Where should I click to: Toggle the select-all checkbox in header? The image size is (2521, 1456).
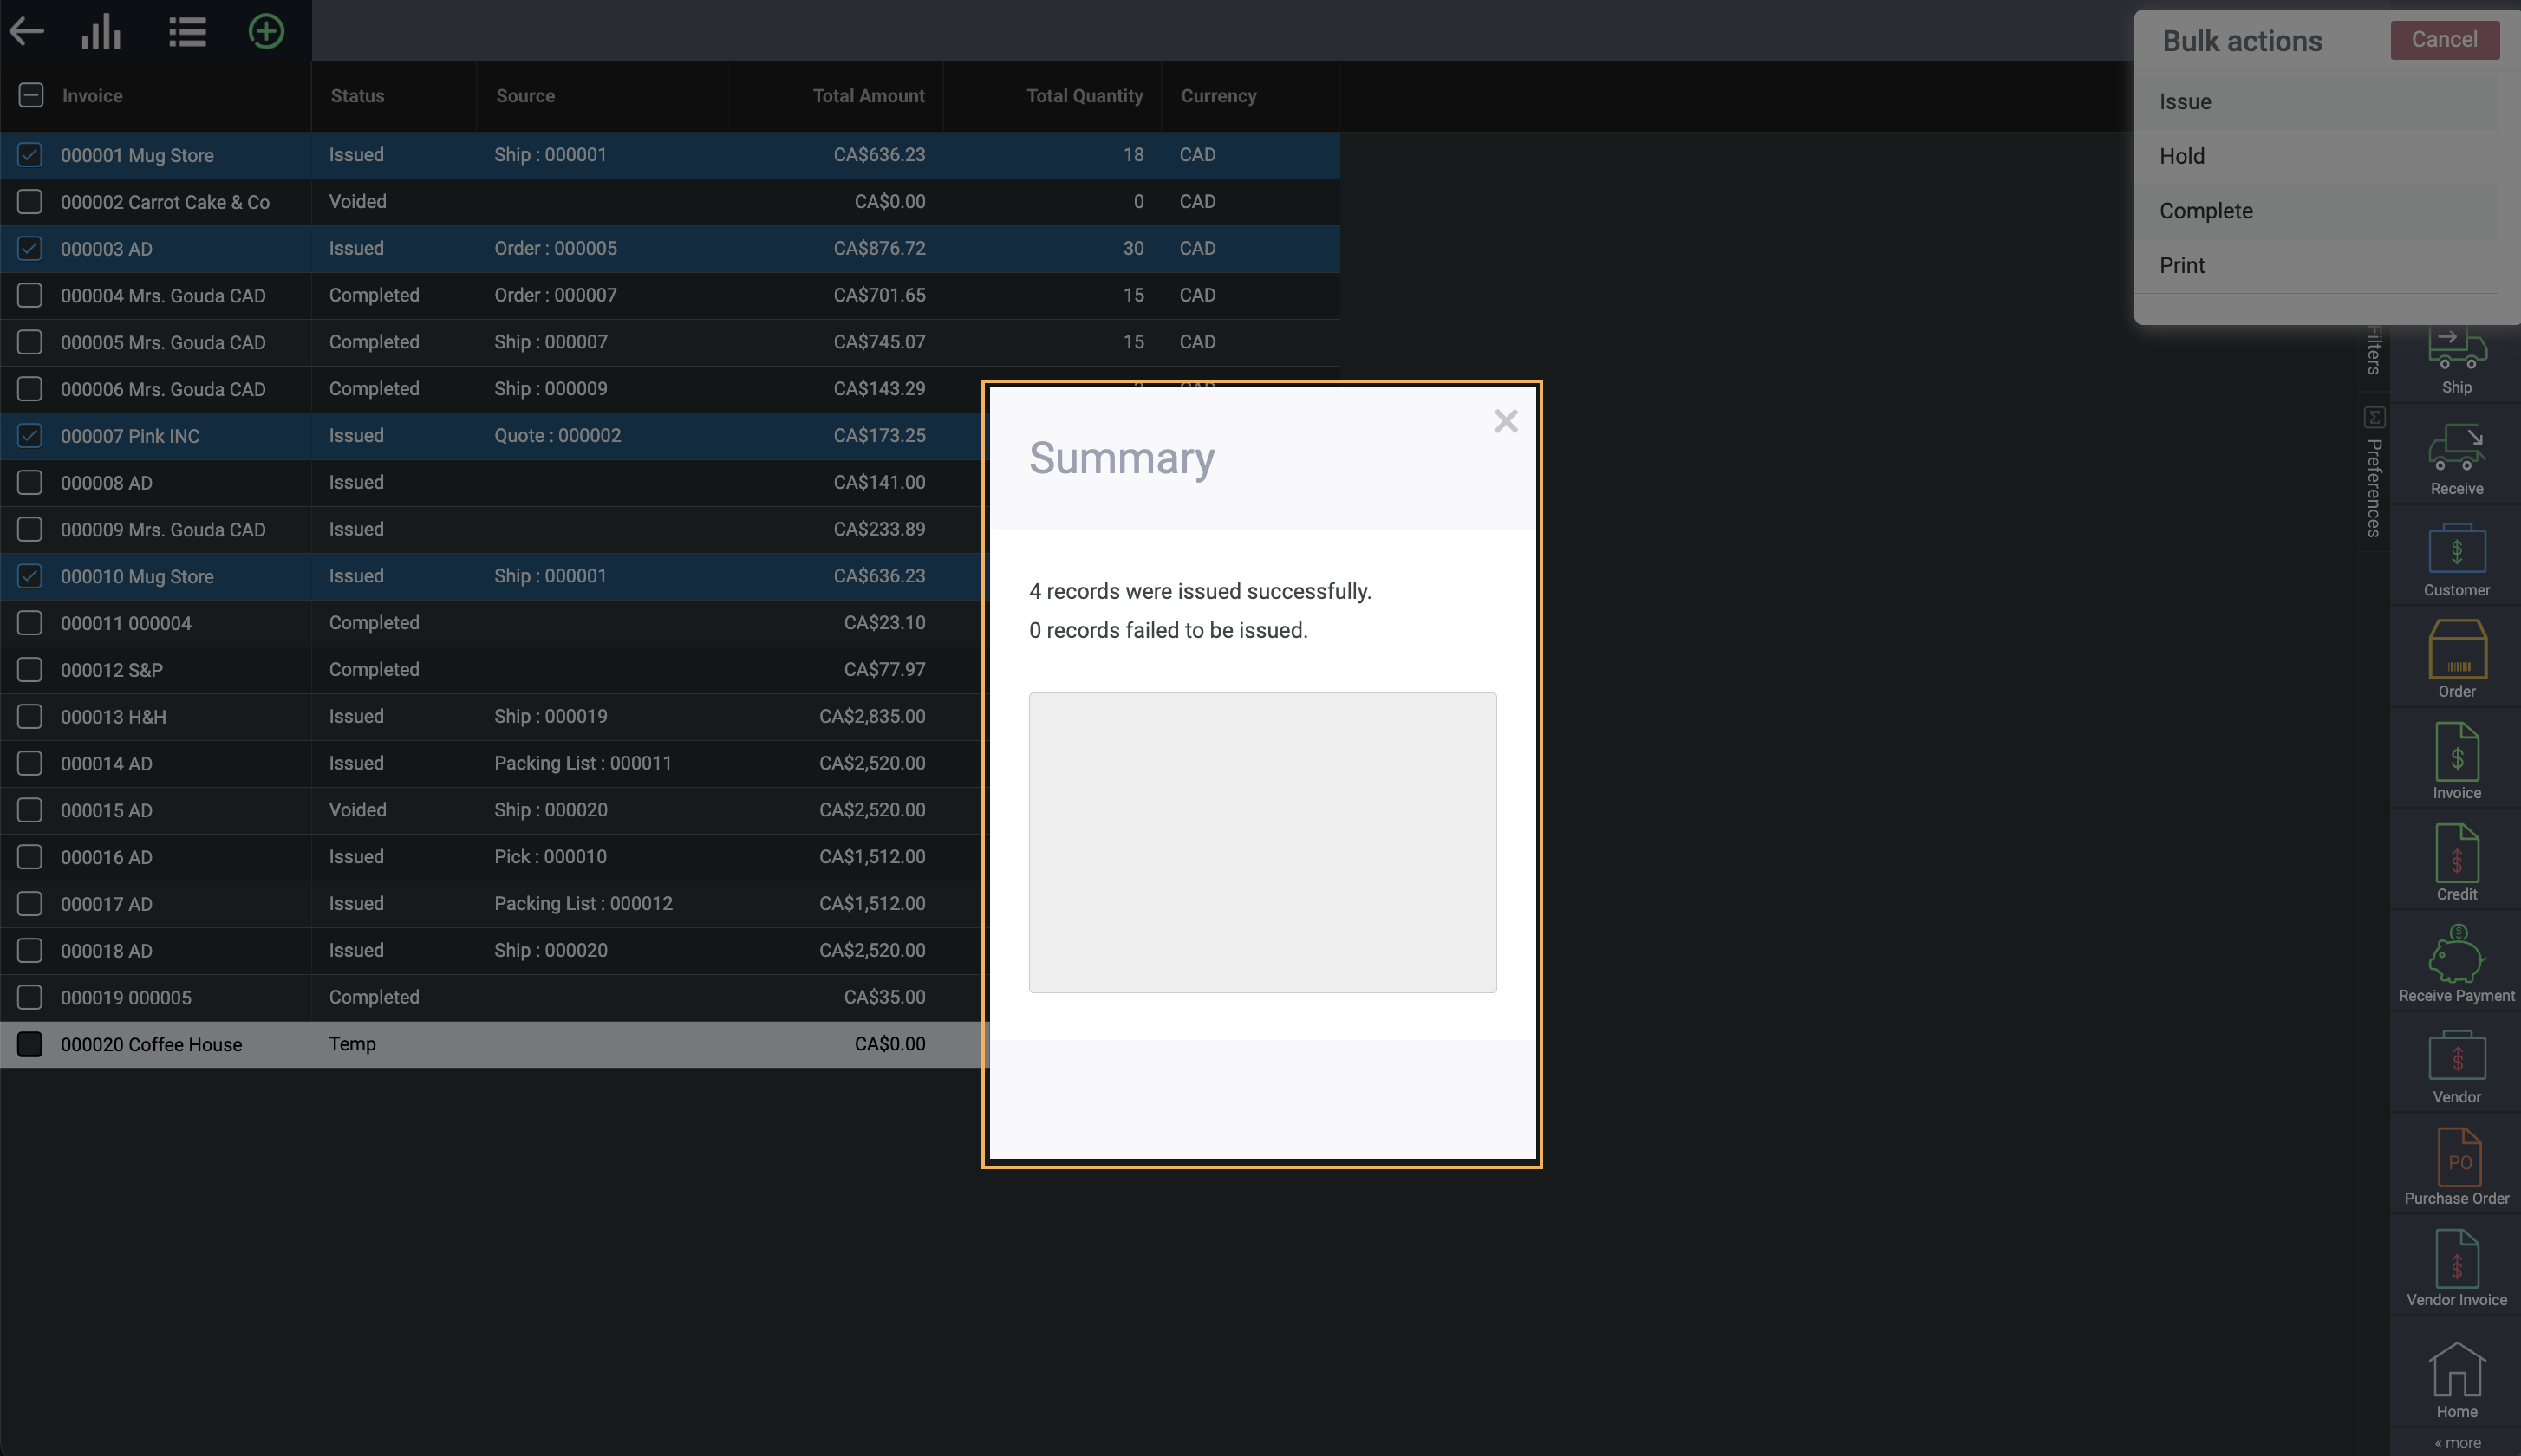coord(31,96)
